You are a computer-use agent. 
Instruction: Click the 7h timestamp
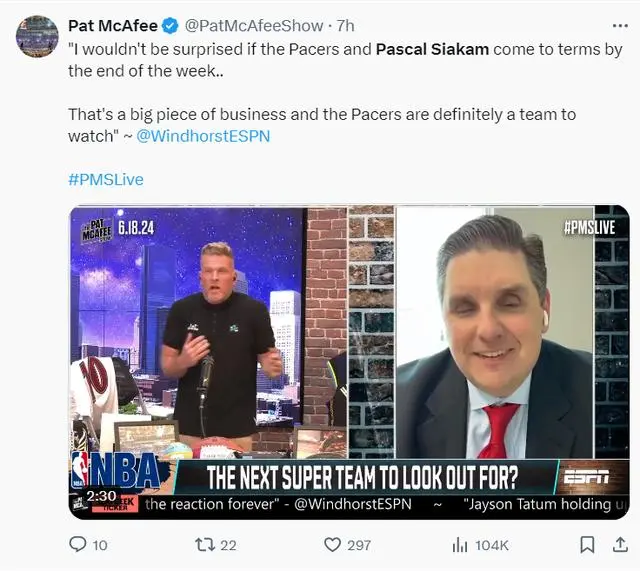tap(345, 26)
